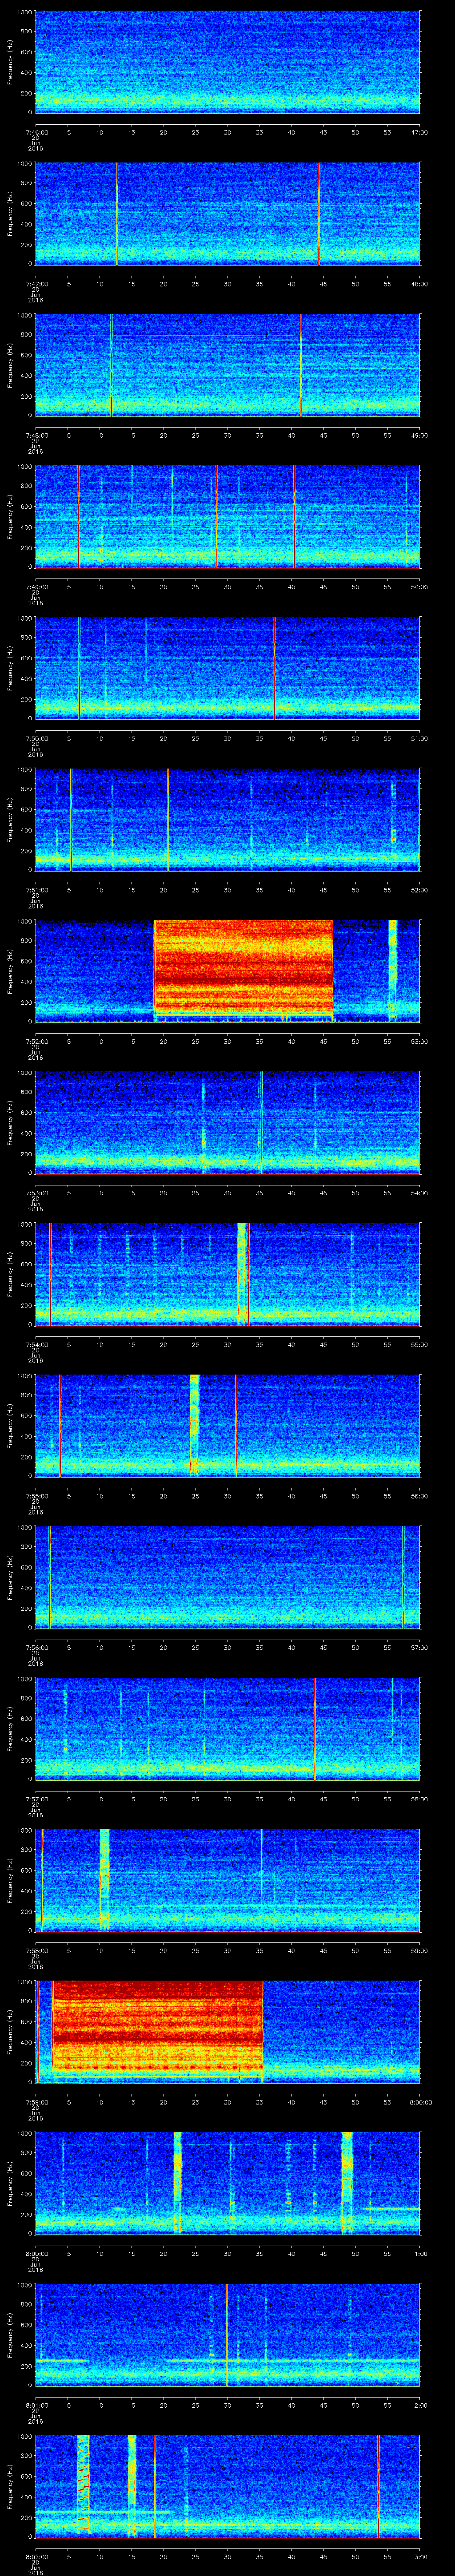455x2576 pixels.
Task: Click "Frequency (Hz)" axis label of 7:46:00 panel
Action: point(10,62)
